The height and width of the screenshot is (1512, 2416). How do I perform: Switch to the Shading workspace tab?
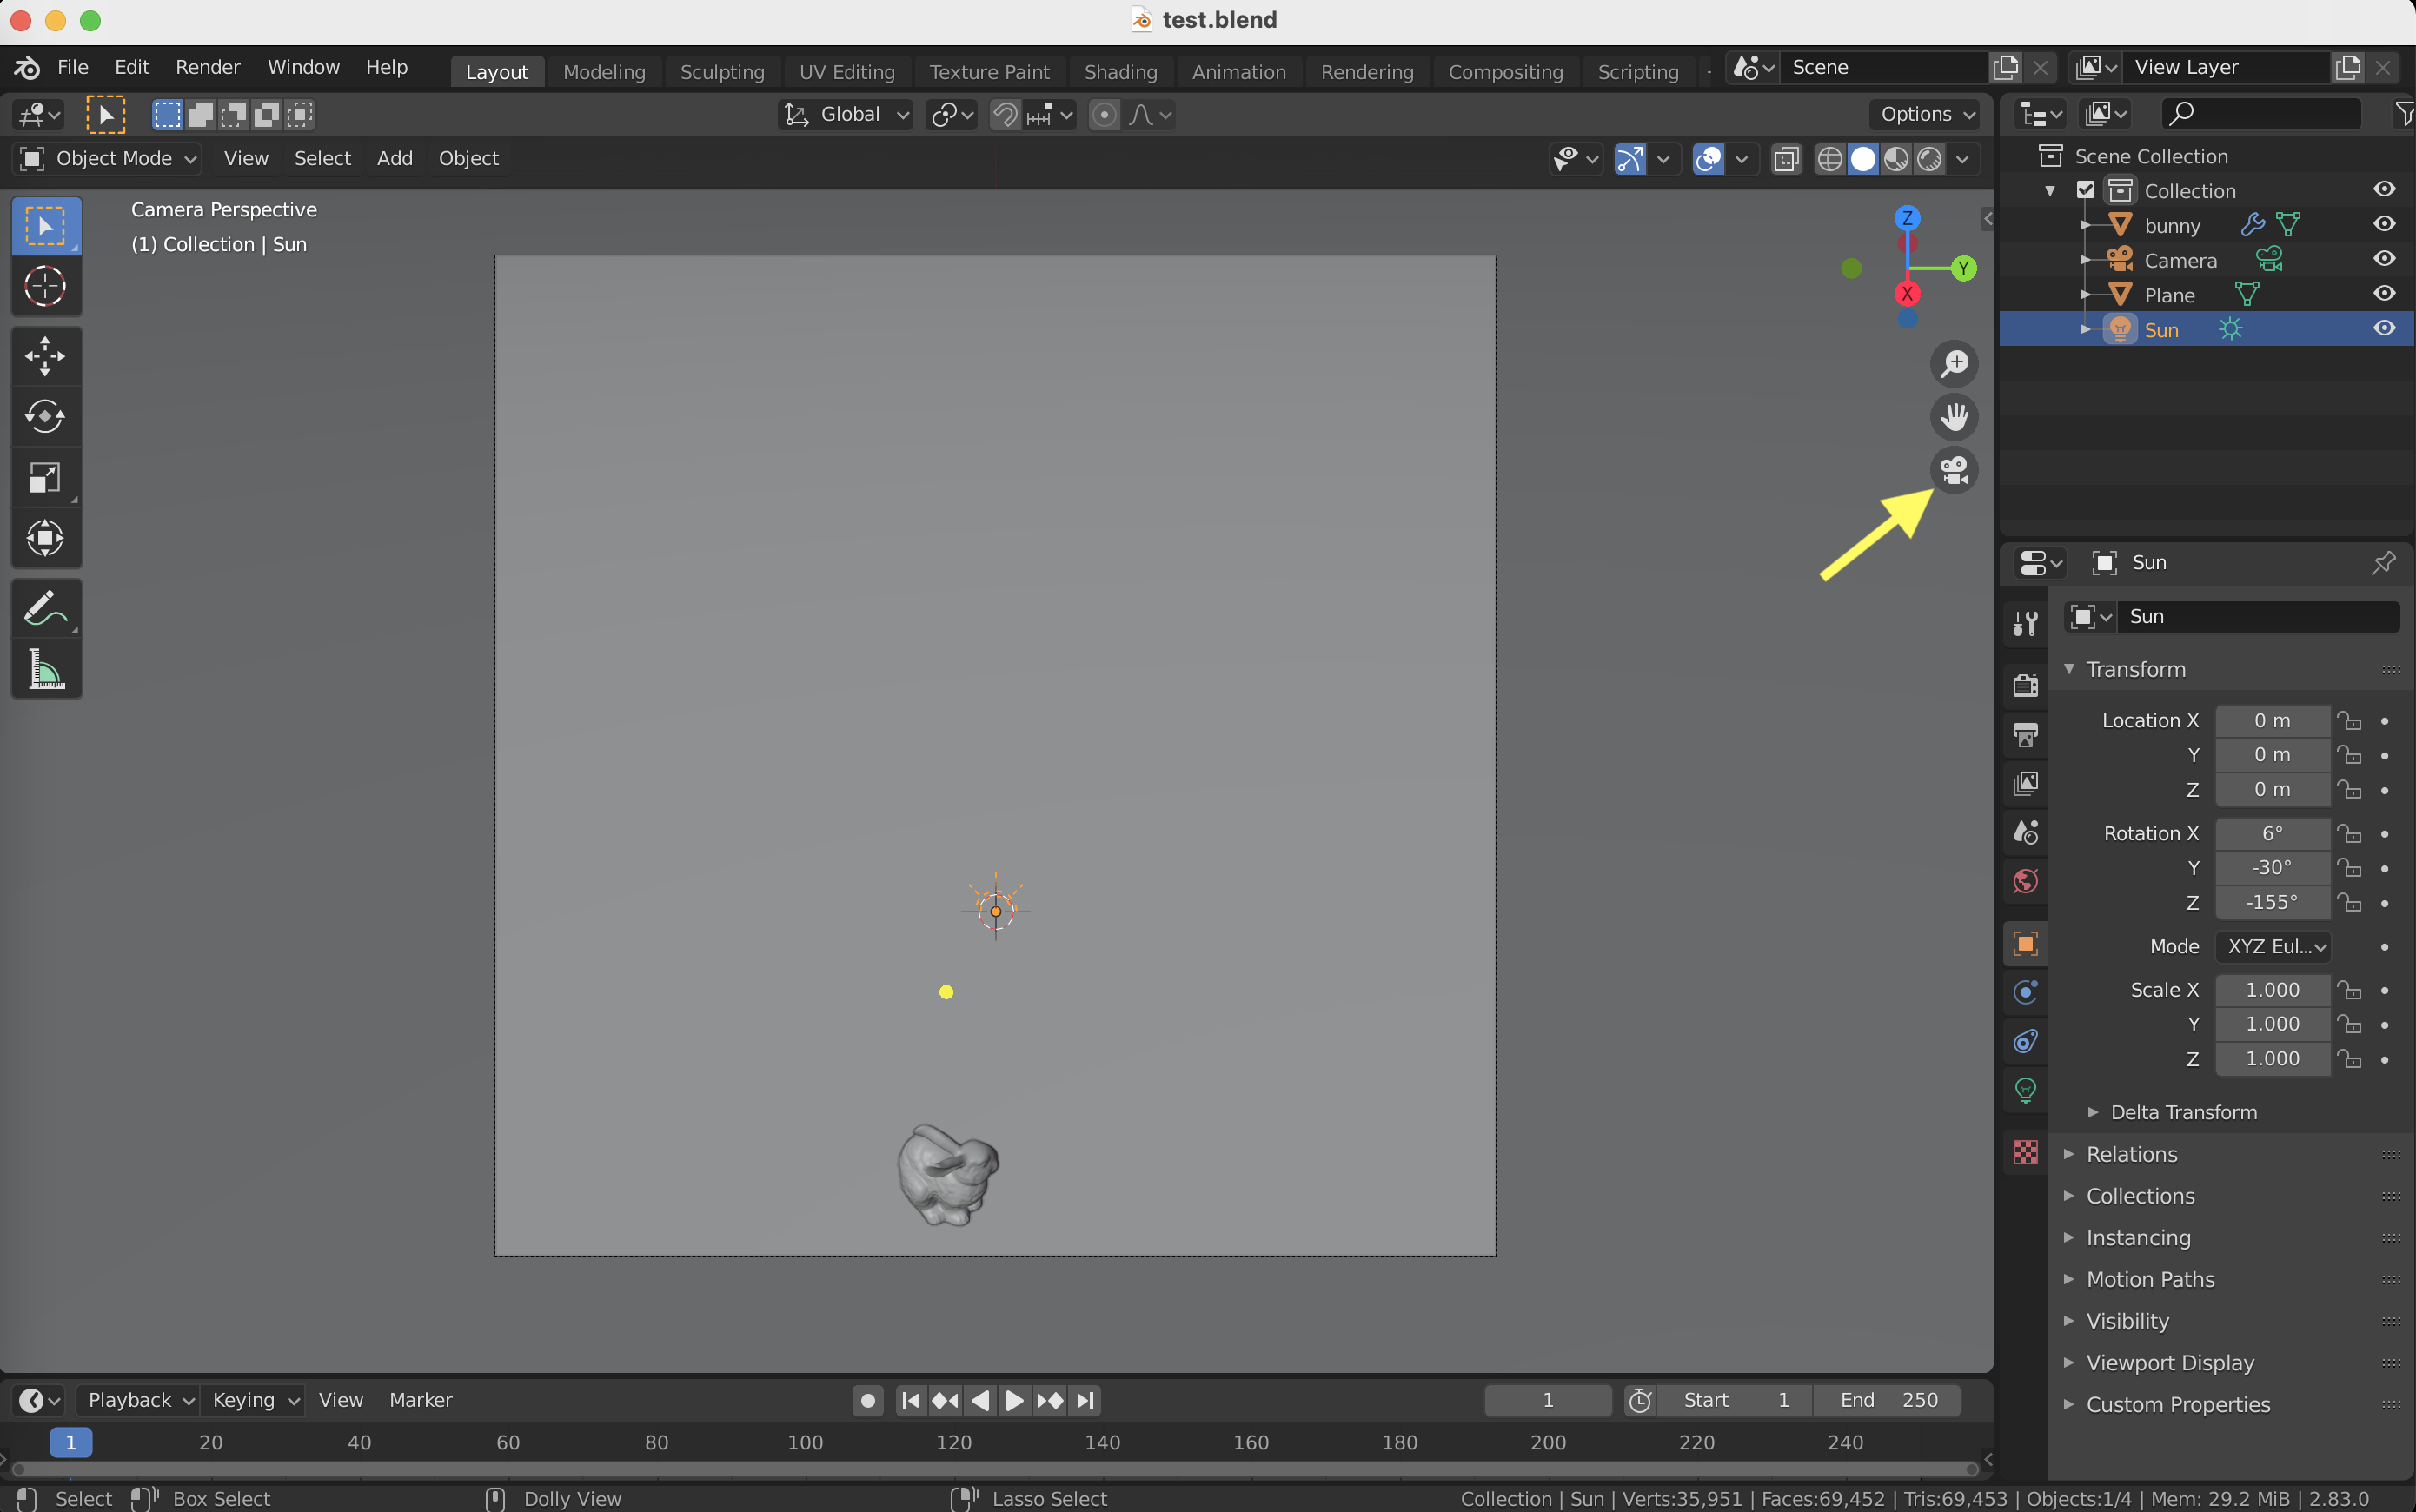pyautogui.click(x=1120, y=72)
